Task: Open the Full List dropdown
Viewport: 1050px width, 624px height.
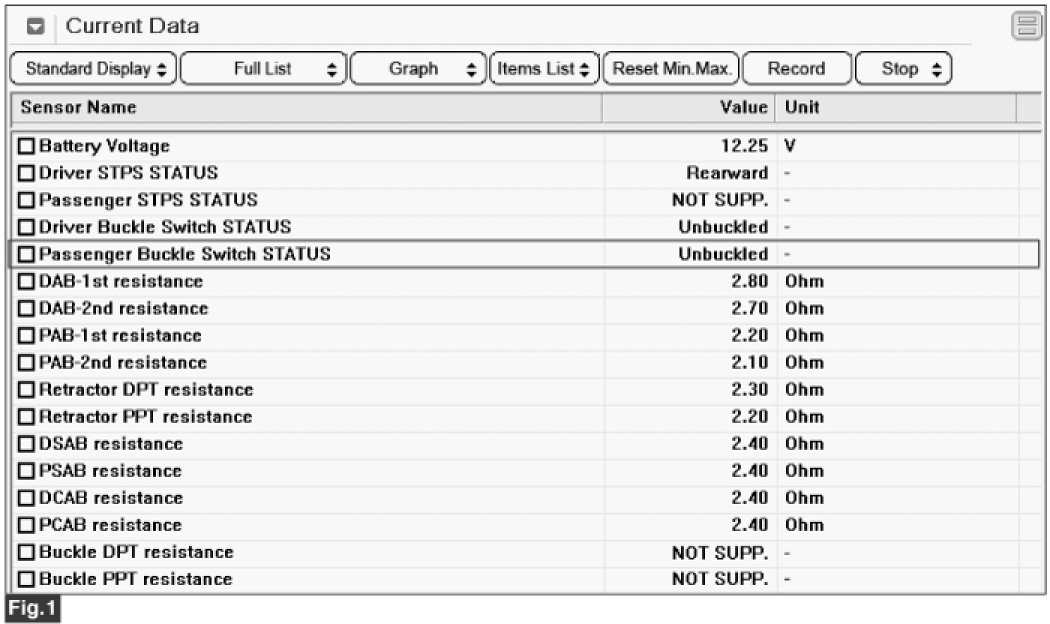Action: coord(264,69)
